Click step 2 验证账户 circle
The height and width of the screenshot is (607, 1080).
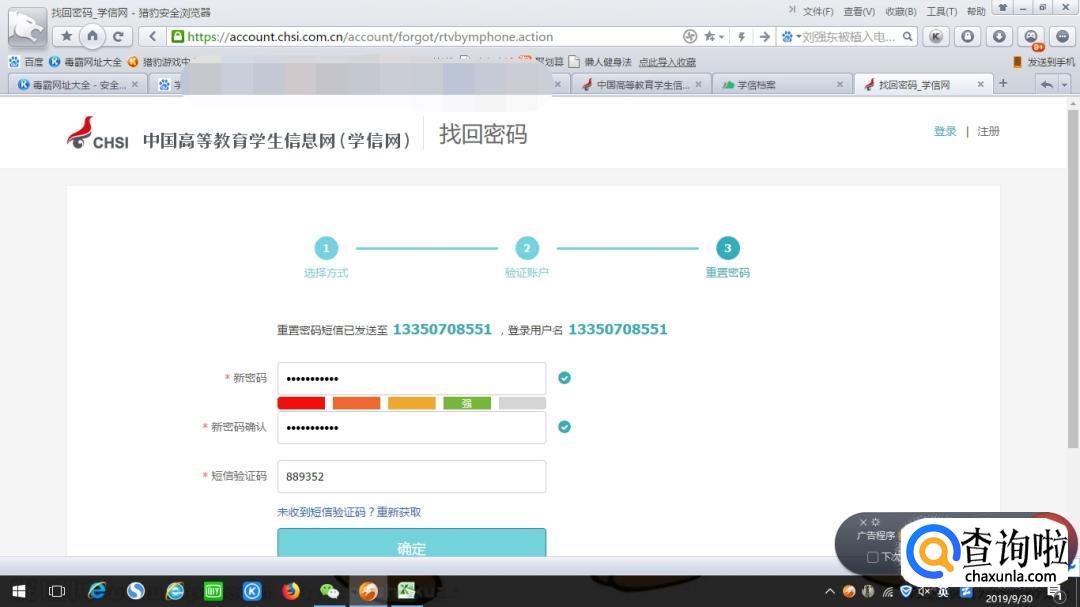tap(527, 248)
